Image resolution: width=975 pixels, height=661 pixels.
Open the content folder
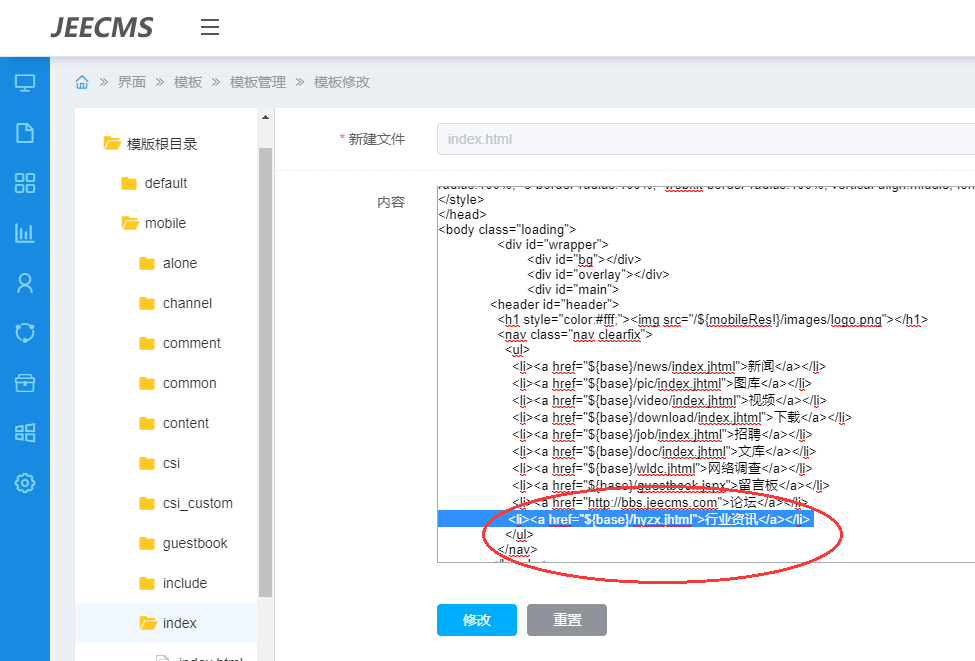coord(186,423)
